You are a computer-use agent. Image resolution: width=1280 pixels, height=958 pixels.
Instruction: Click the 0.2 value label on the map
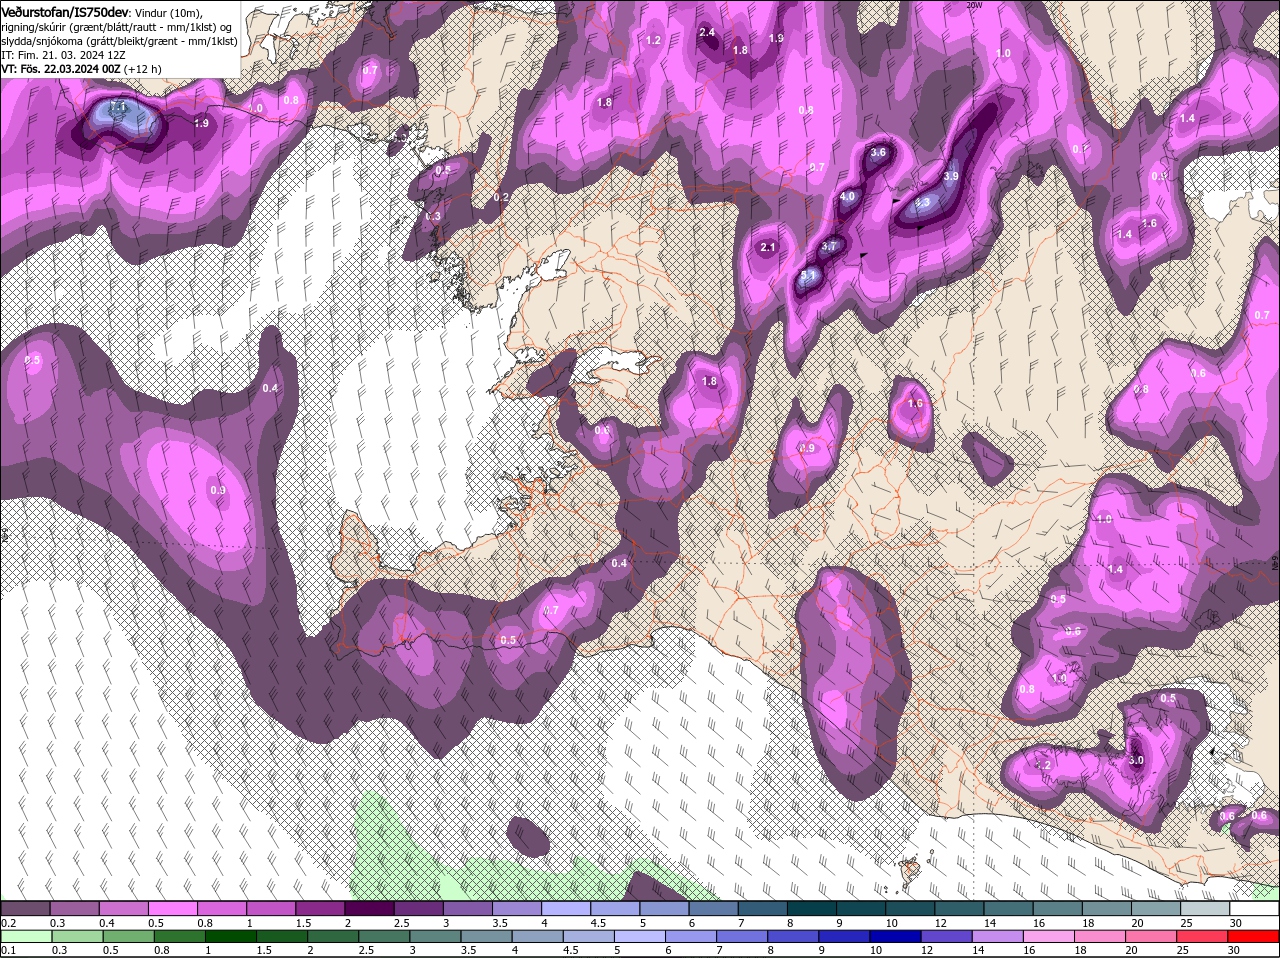501,197
